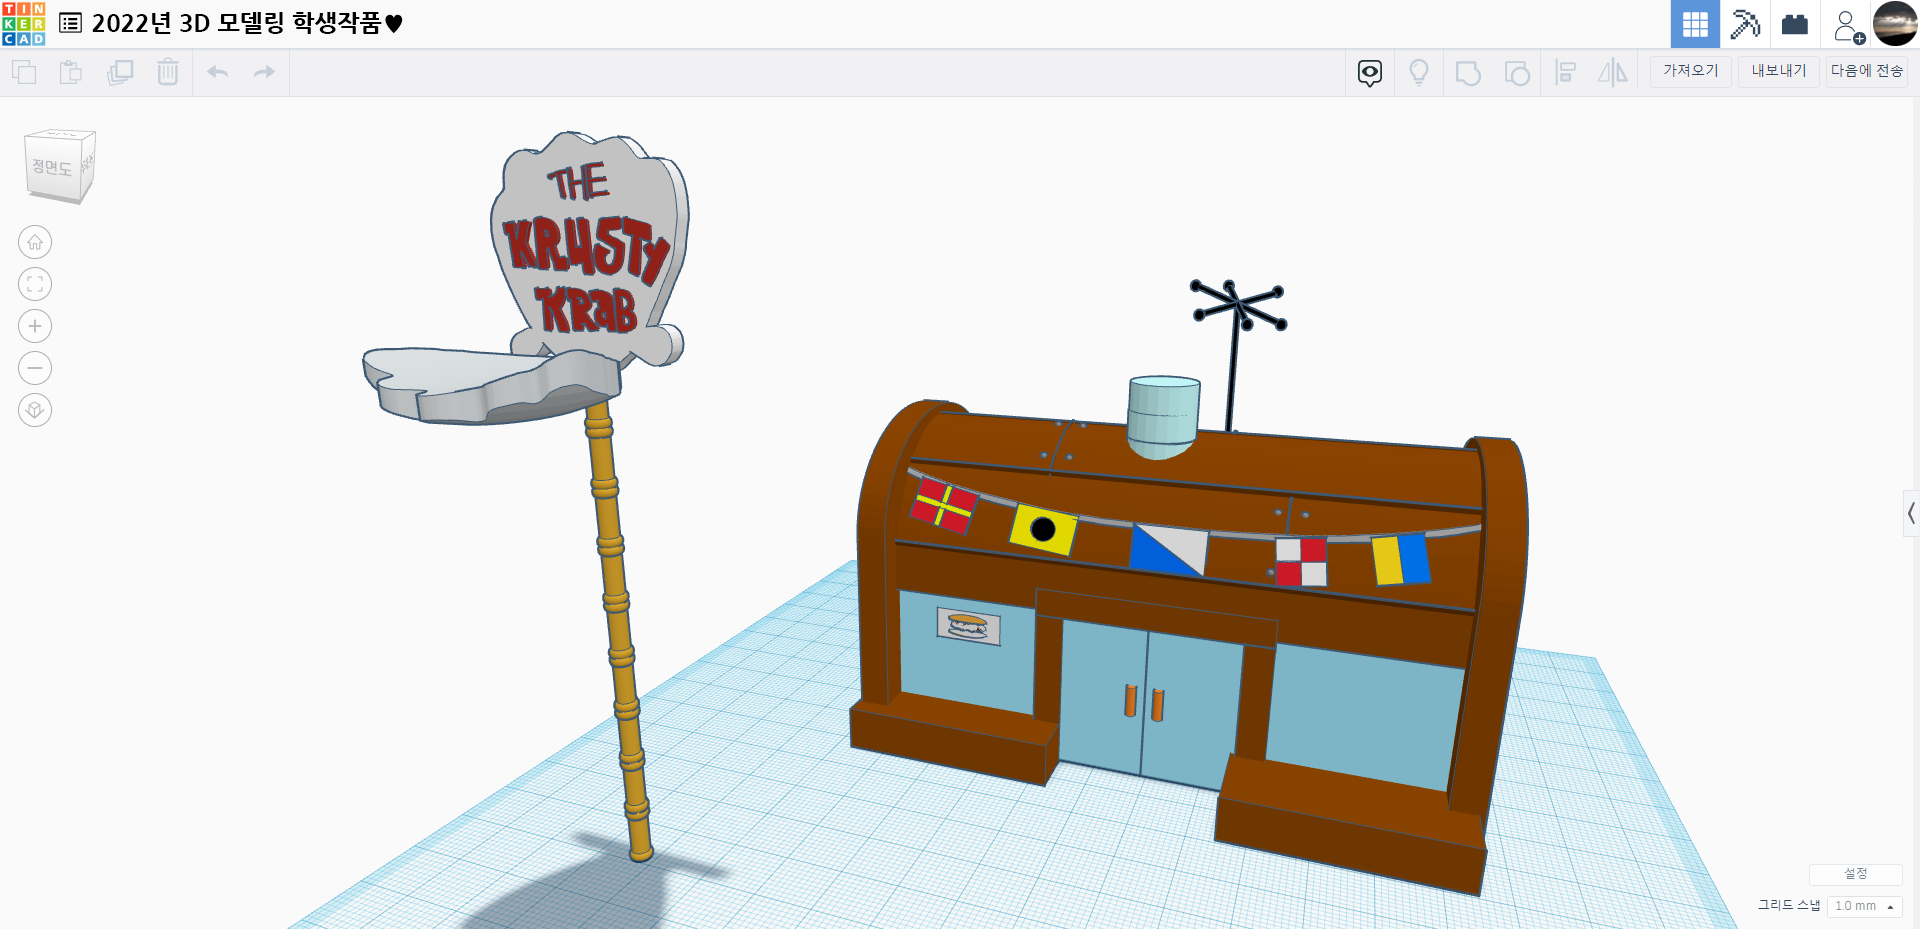The width and height of the screenshot is (1920, 929).
Task: Click the 다음에 전송 send-to button
Action: (x=1867, y=71)
